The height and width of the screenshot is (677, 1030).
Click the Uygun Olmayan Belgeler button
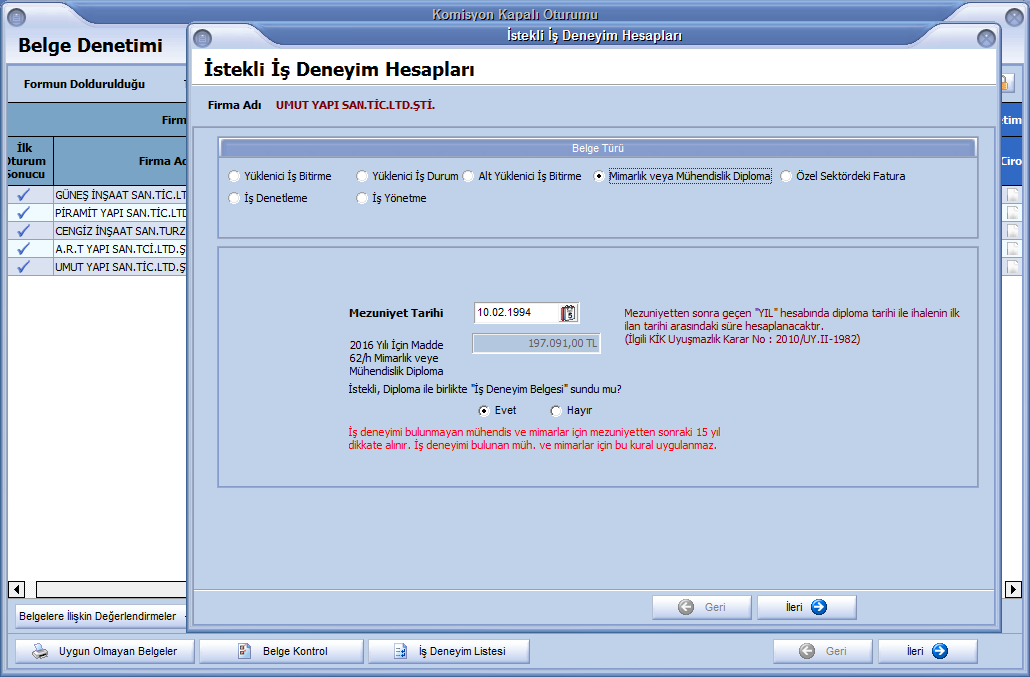pos(105,651)
